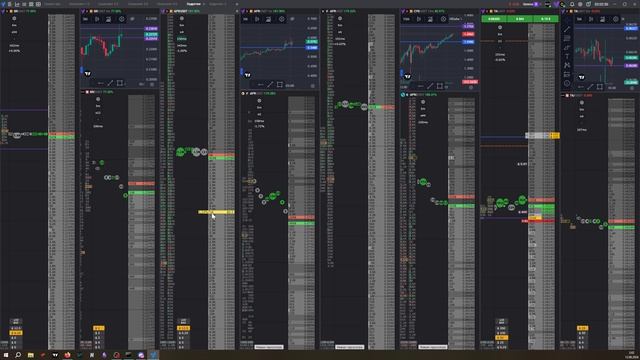Open the first workspace tab in the top bar

pos(52,4)
